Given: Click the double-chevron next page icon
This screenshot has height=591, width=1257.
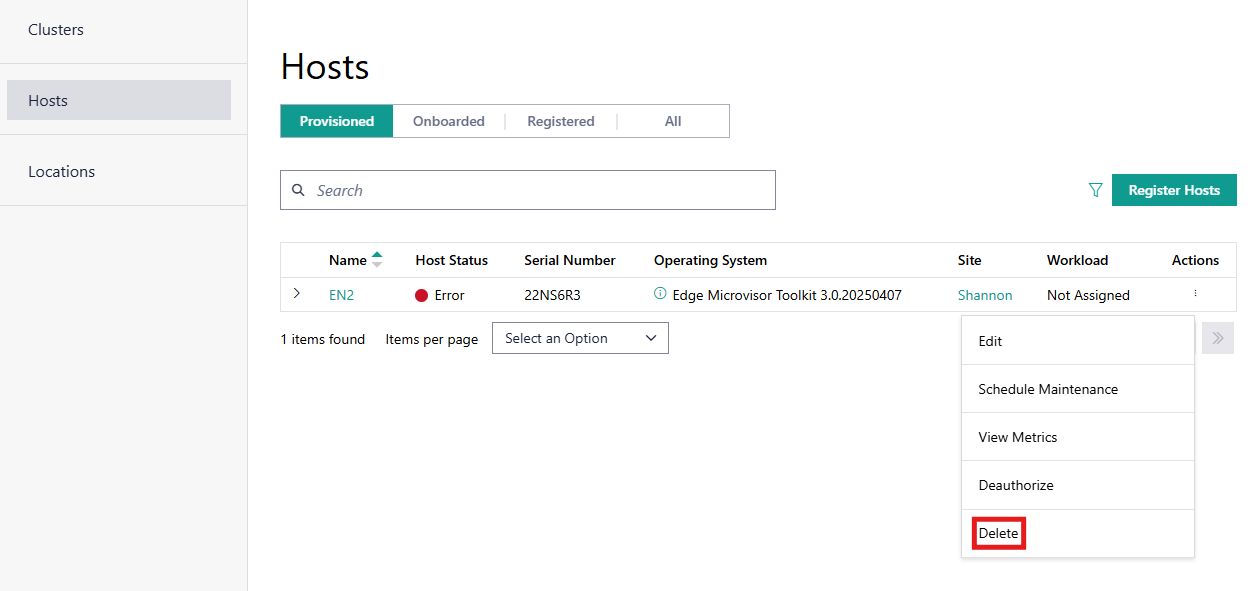Looking at the screenshot, I should click(1217, 338).
